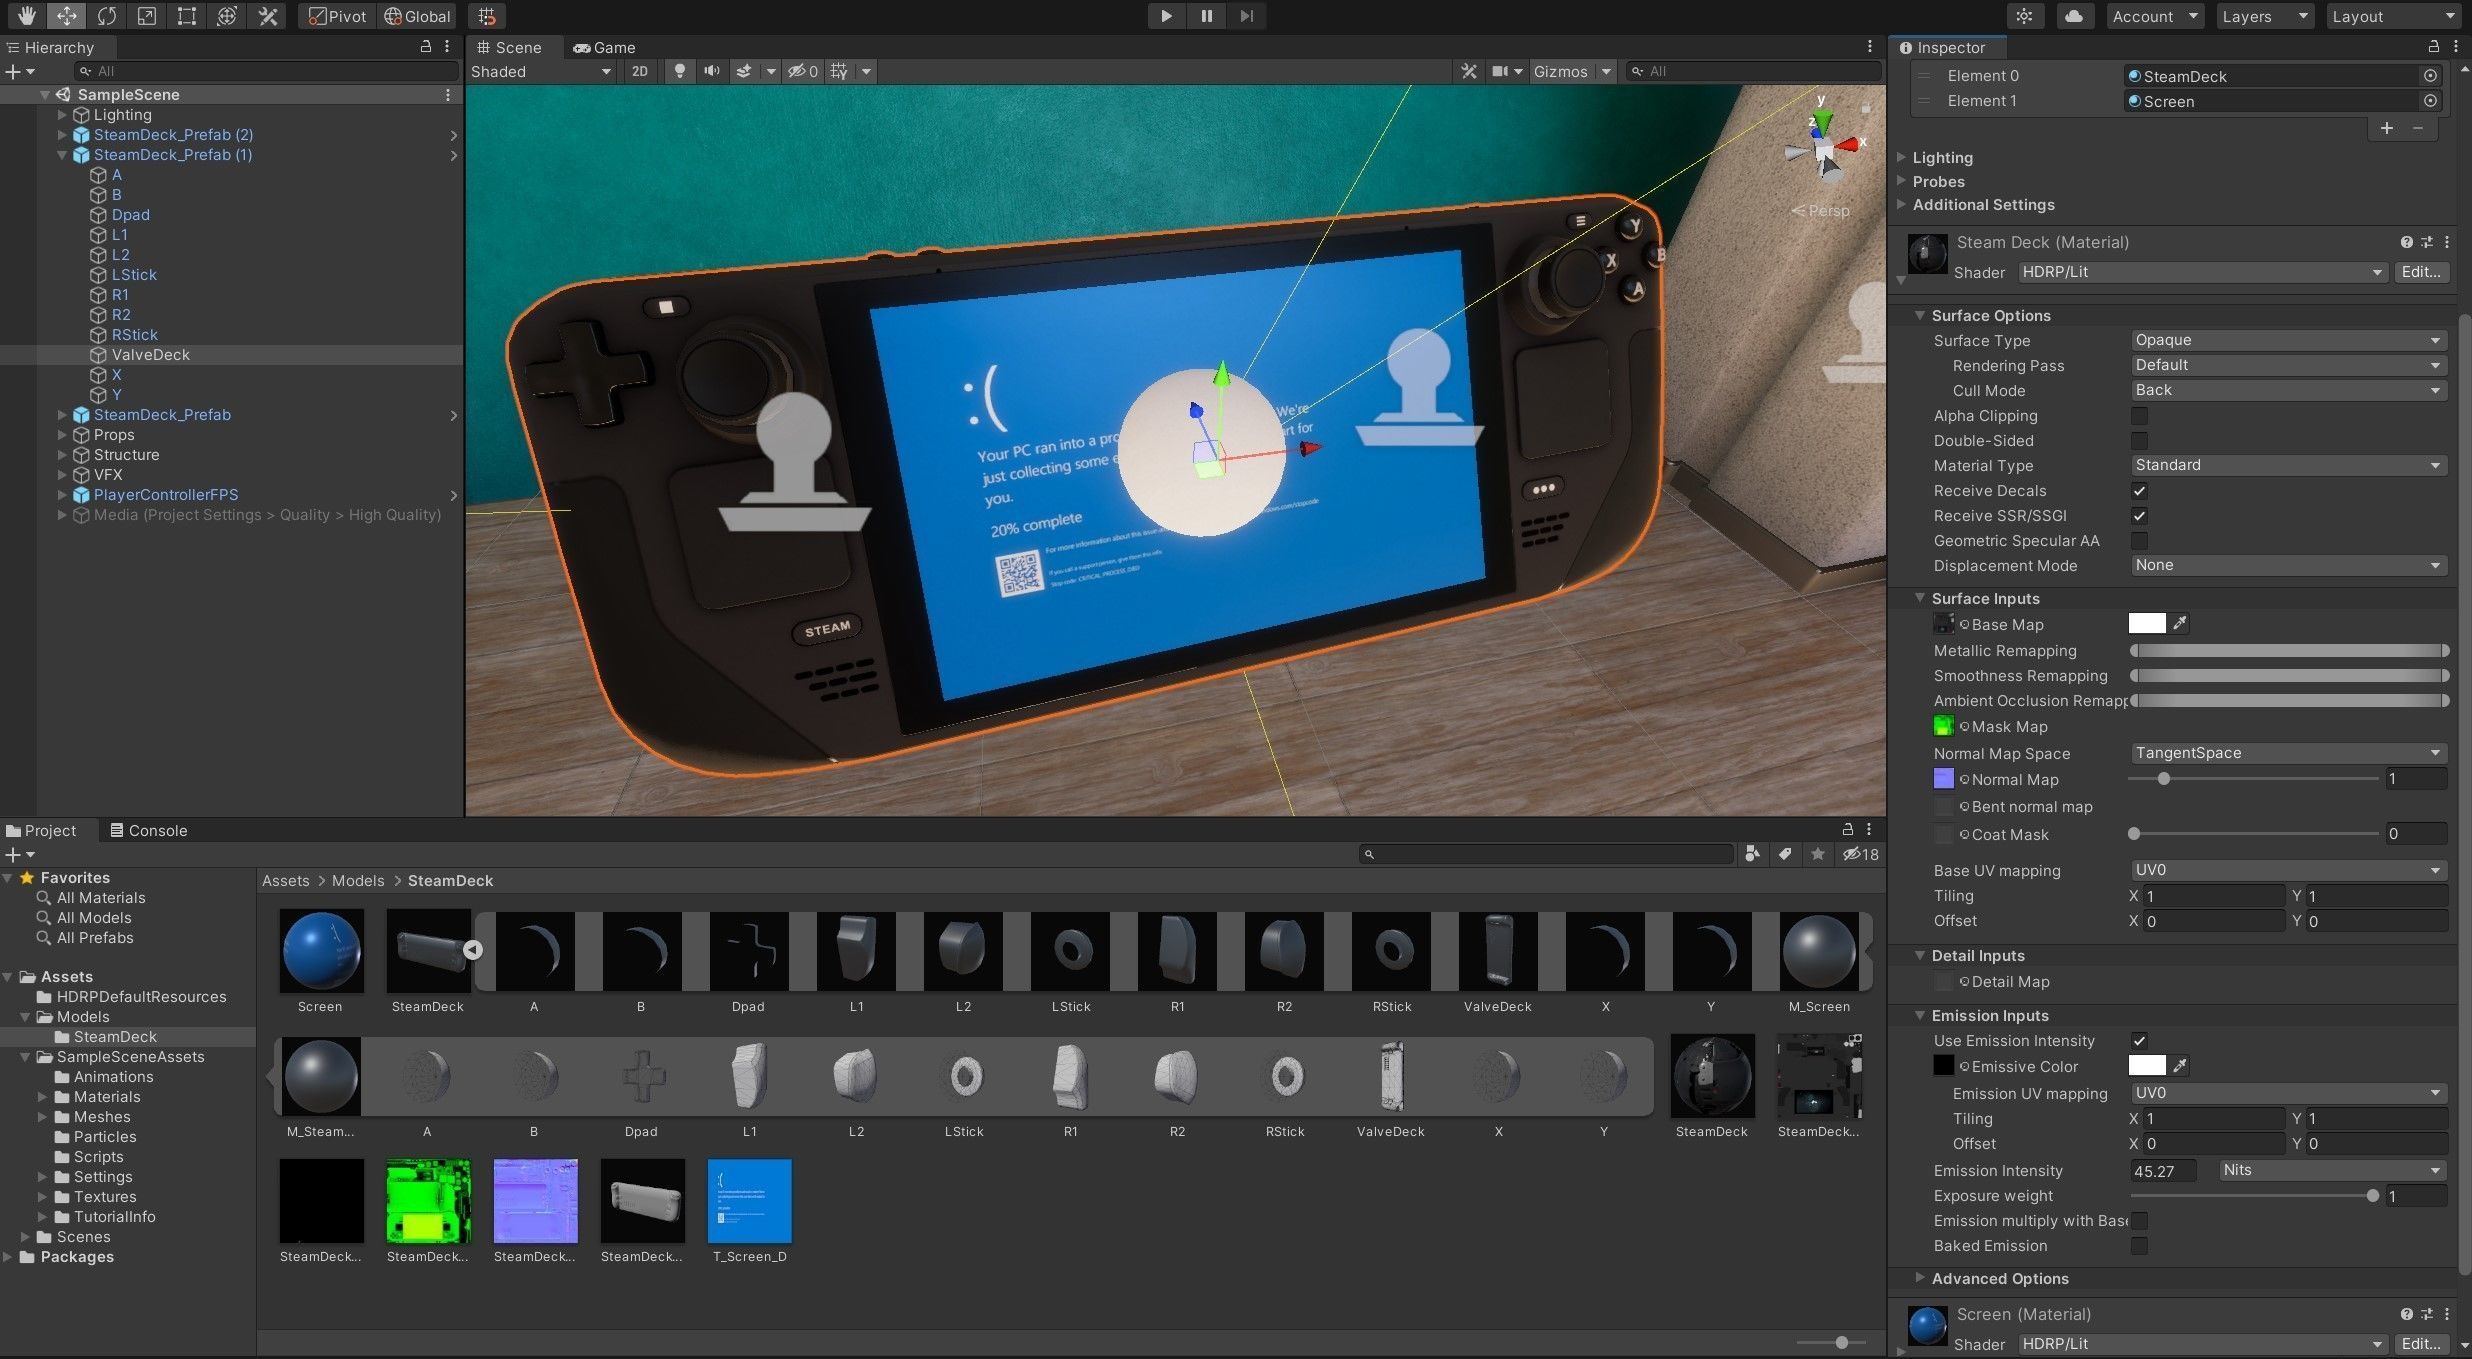Select the combined Transform tool
The image size is (2472, 1359).
[x=227, y=16]
